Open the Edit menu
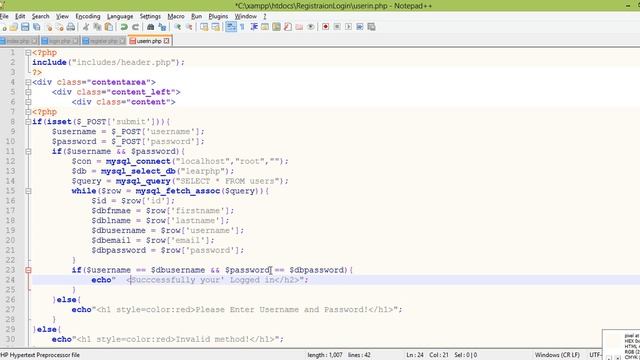 pos(20,16)
